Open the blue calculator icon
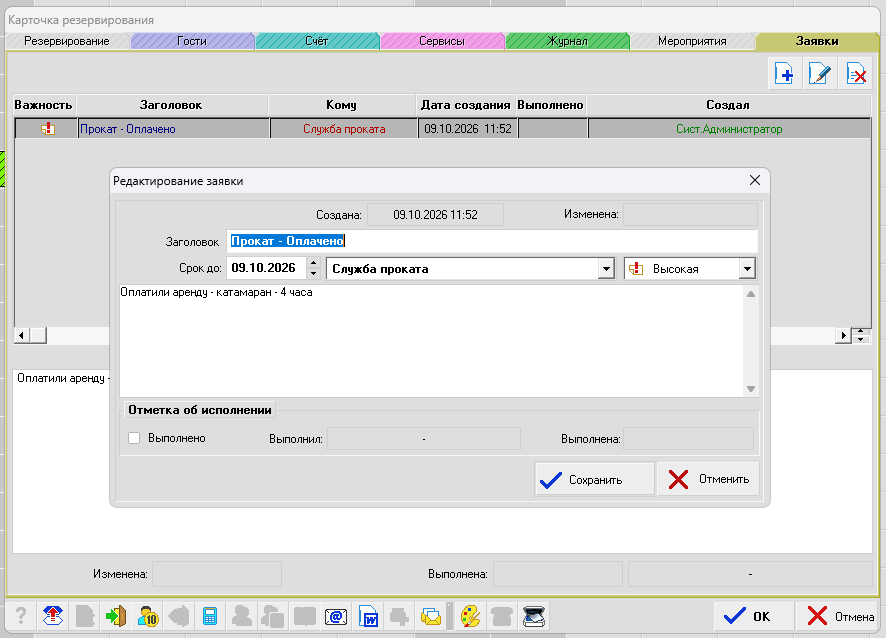Image resolution: width=886 pixels, height=638 pixels. tap(210, 616)
